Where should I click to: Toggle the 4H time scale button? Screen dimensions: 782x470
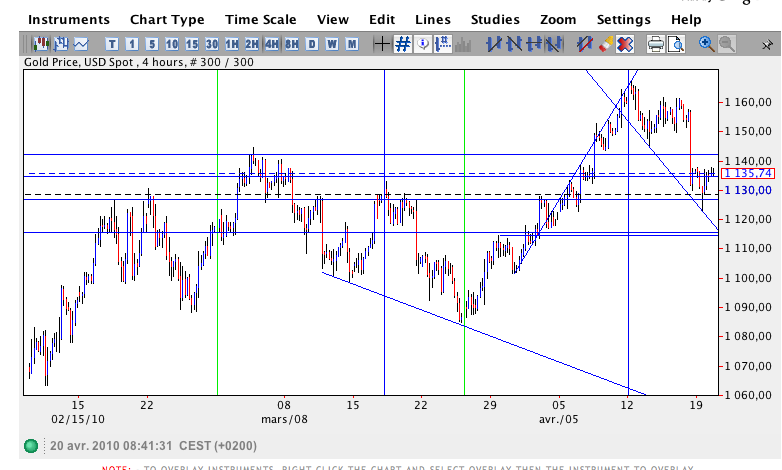tap(271, 44)
